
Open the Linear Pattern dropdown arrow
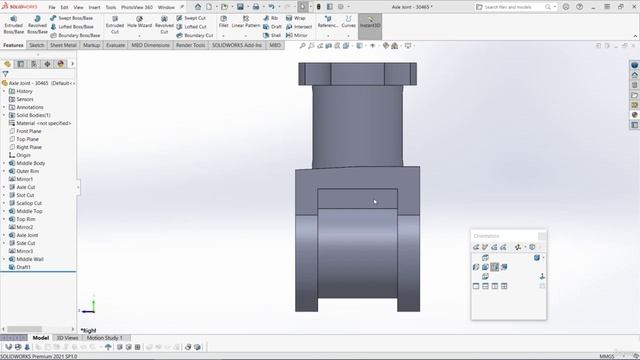pos(246,36)
